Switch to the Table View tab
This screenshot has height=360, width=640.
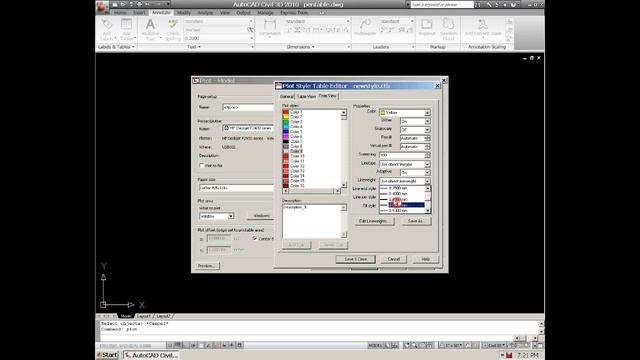tap(306, 96)
